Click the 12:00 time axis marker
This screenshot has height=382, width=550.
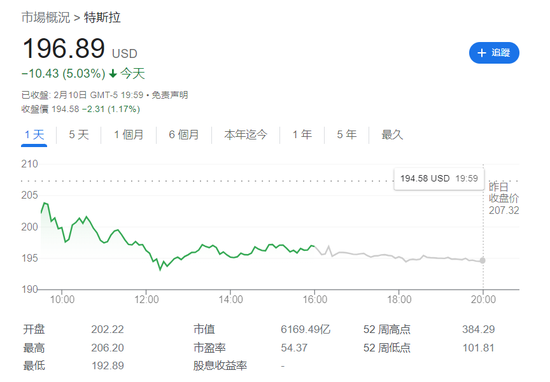146,300
